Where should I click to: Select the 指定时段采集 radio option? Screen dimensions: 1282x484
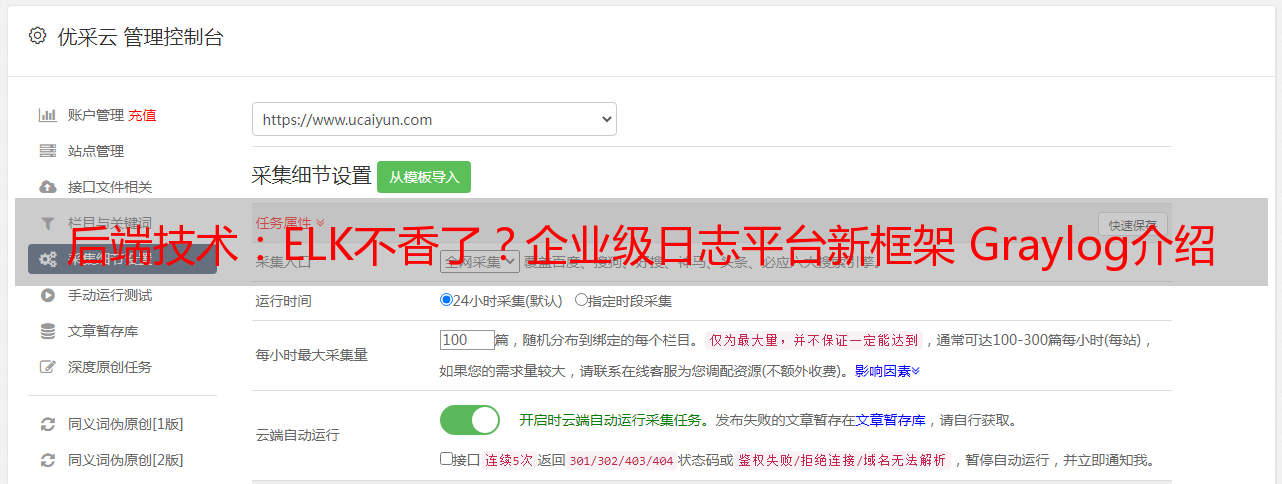point(581,300)
